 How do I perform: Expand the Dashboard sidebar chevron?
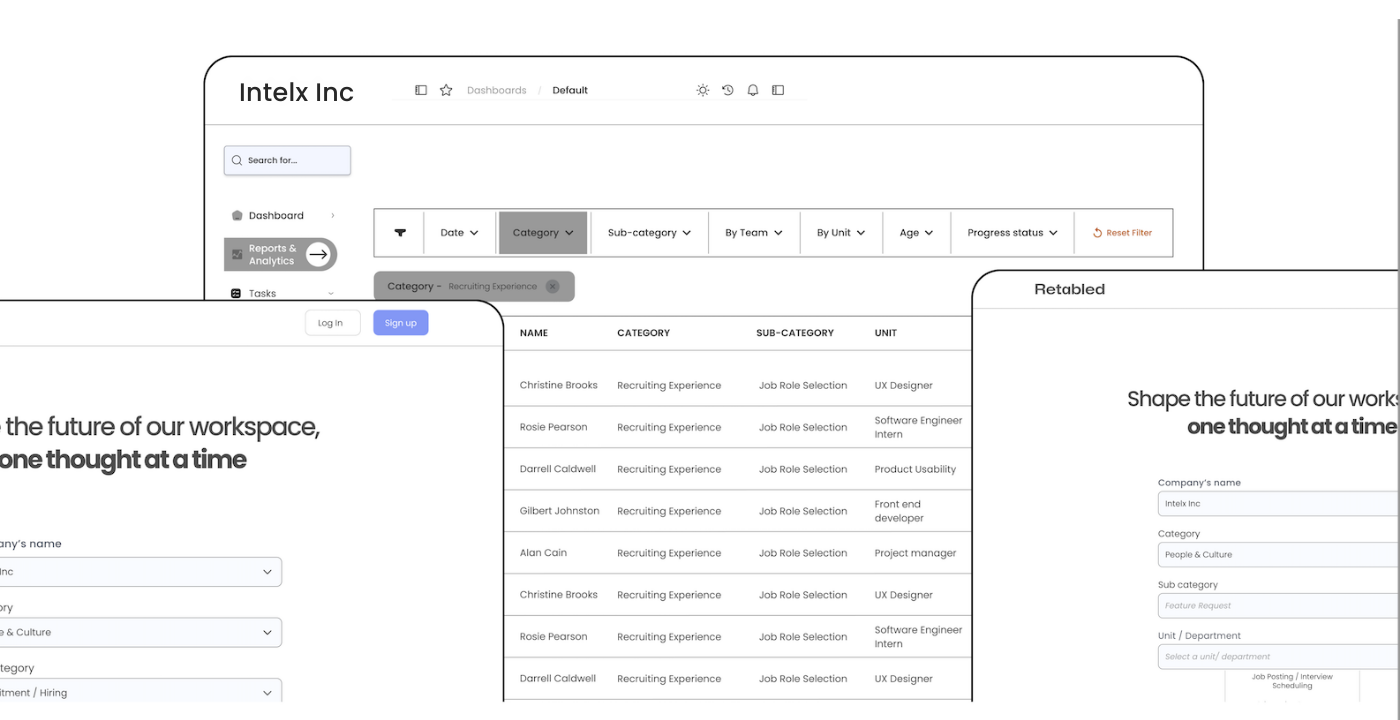coord(333,215)
